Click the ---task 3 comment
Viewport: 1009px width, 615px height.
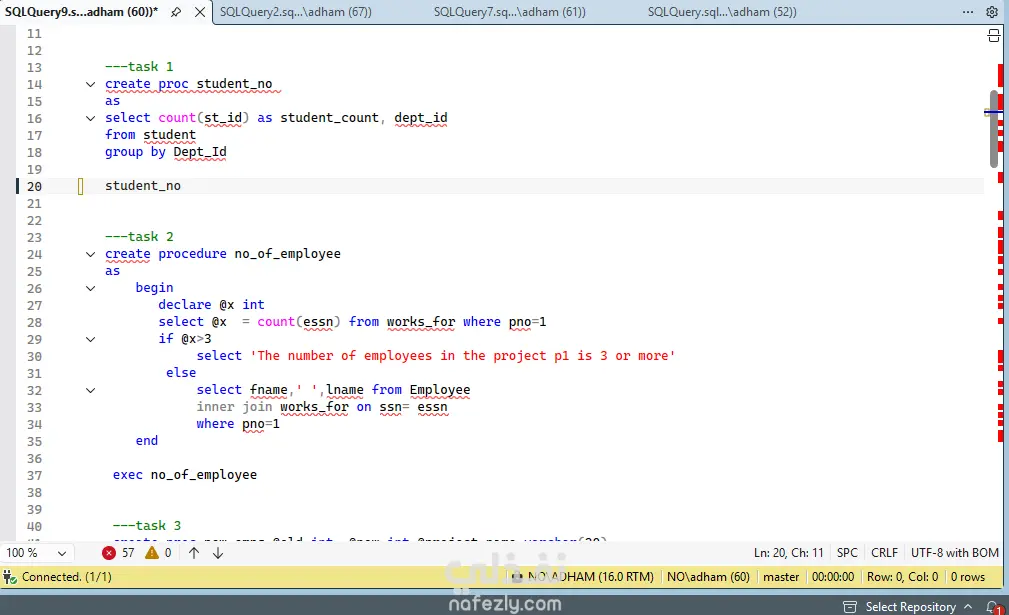tap(147, 526)
